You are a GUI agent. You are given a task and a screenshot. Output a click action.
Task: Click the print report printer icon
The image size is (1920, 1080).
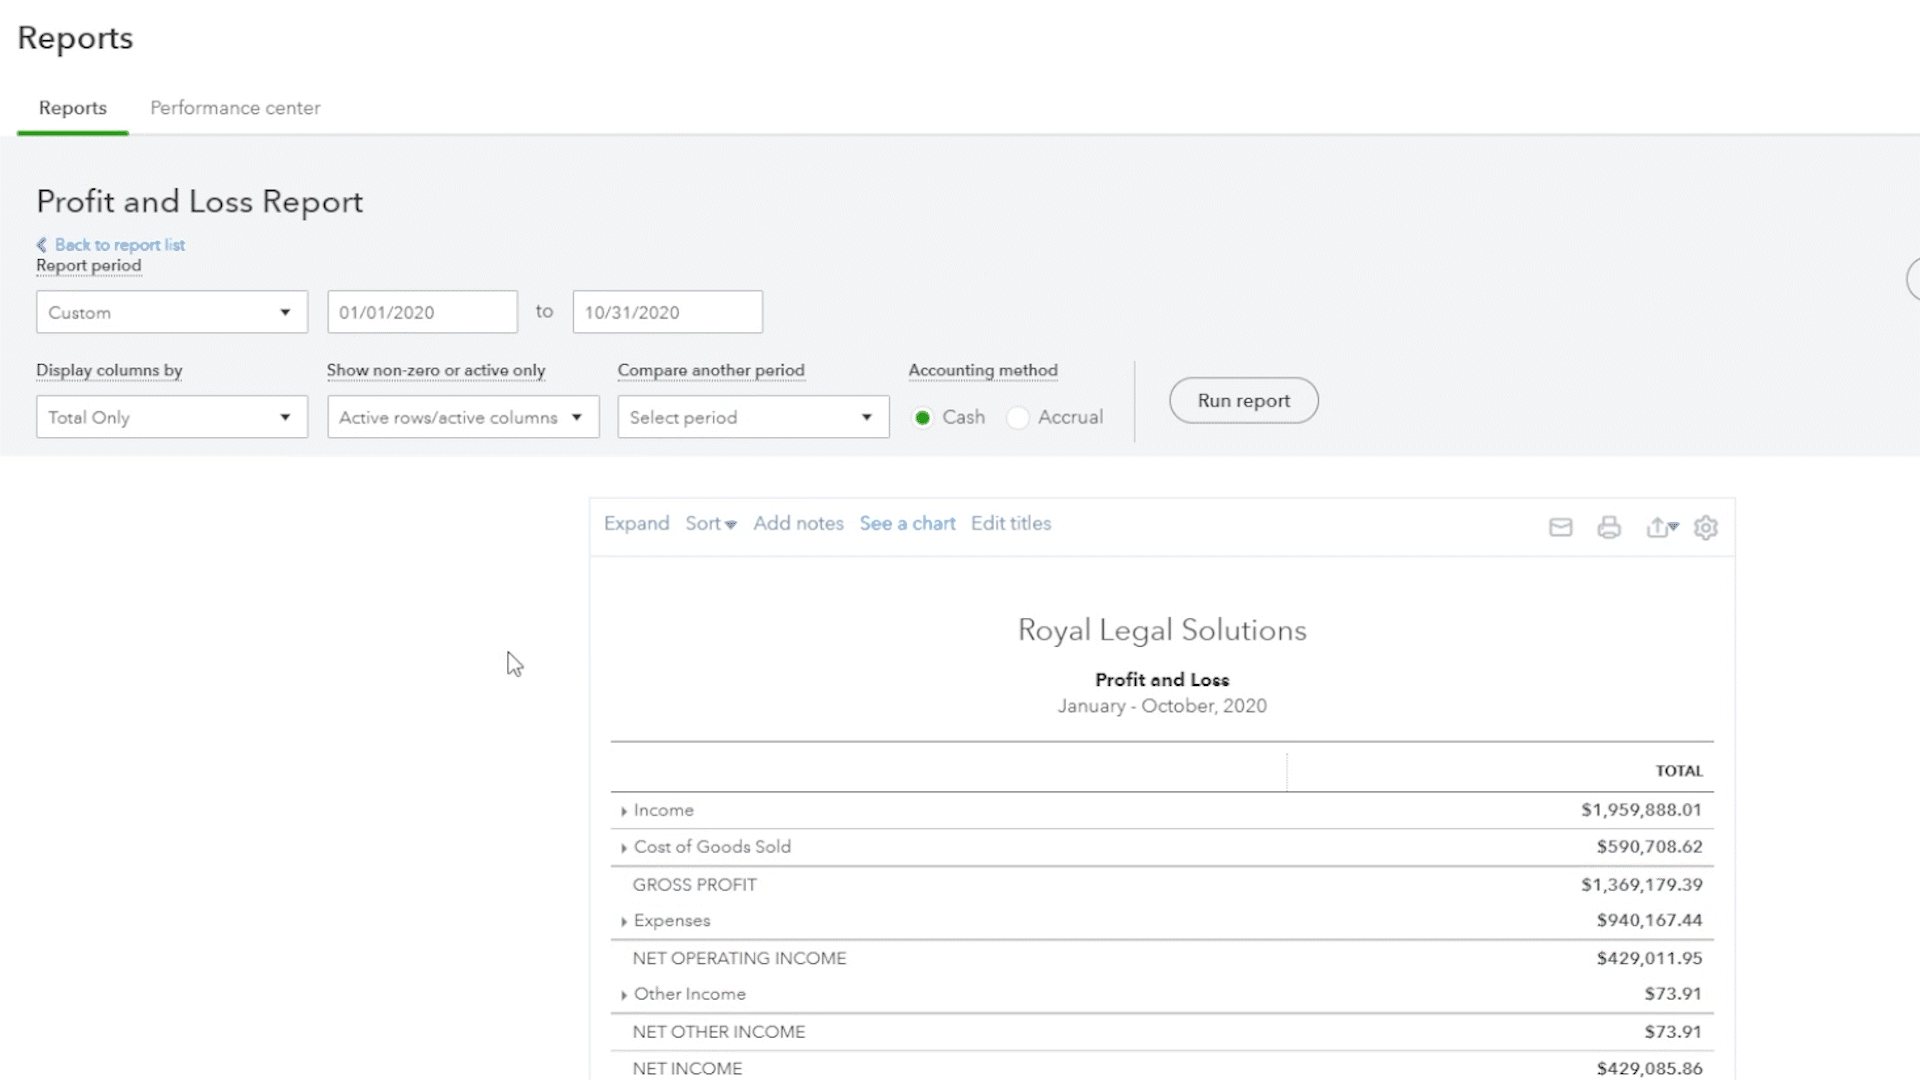(1608, 527)
